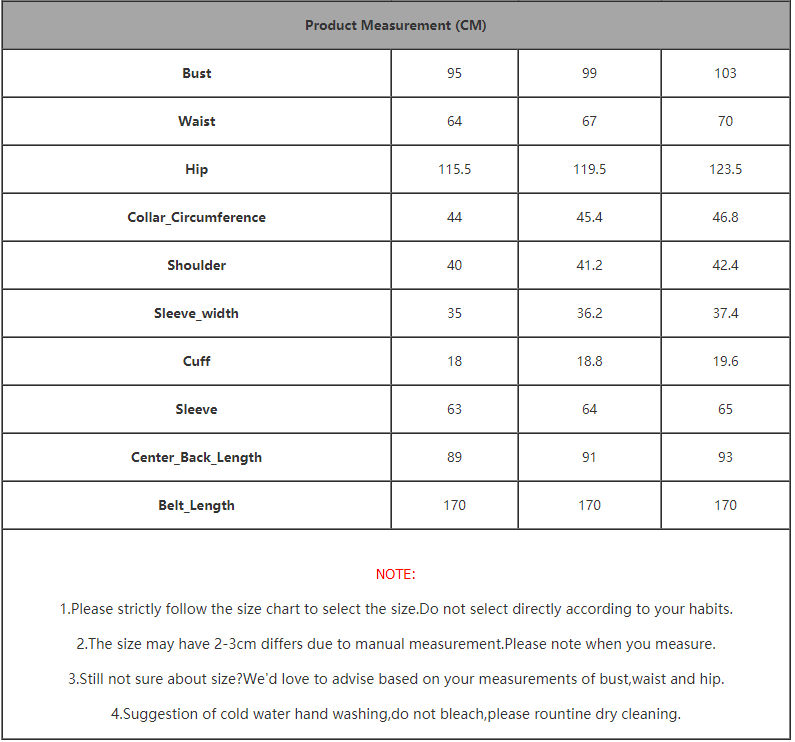Click the Waist row label

click(197, 121)
